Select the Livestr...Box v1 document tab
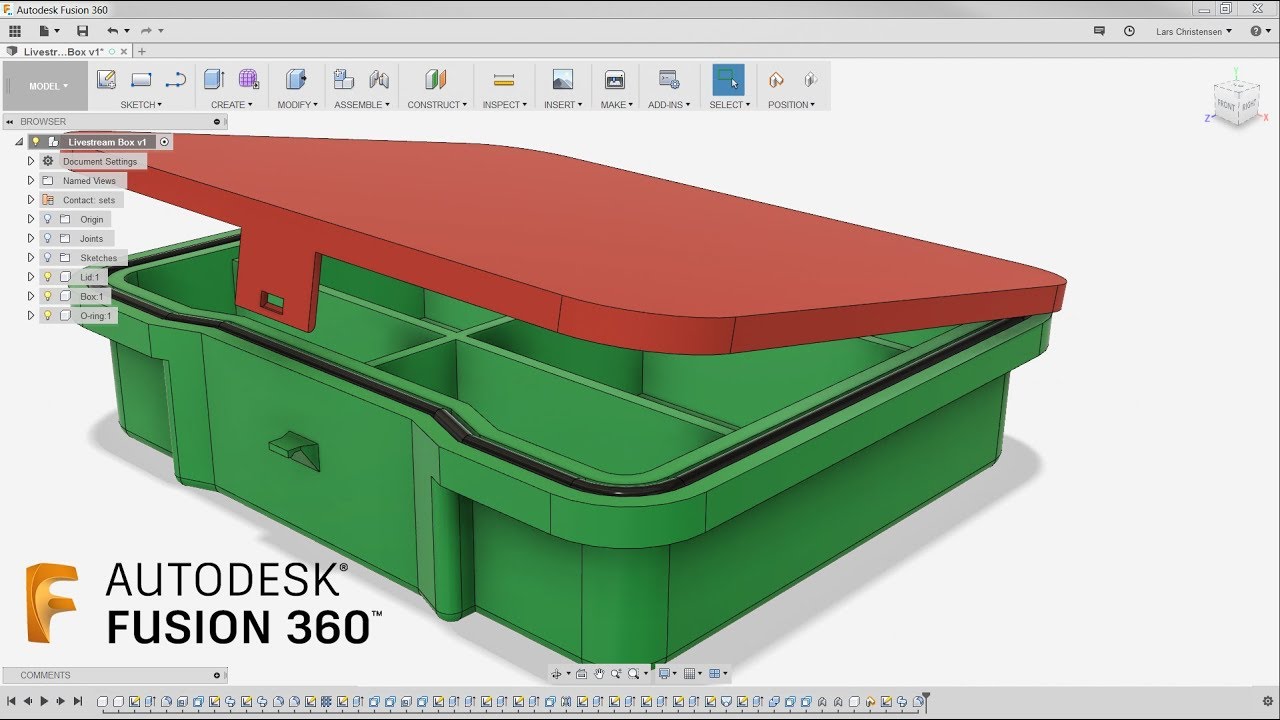The image size is (1280, 720). (x=64, y=51)
